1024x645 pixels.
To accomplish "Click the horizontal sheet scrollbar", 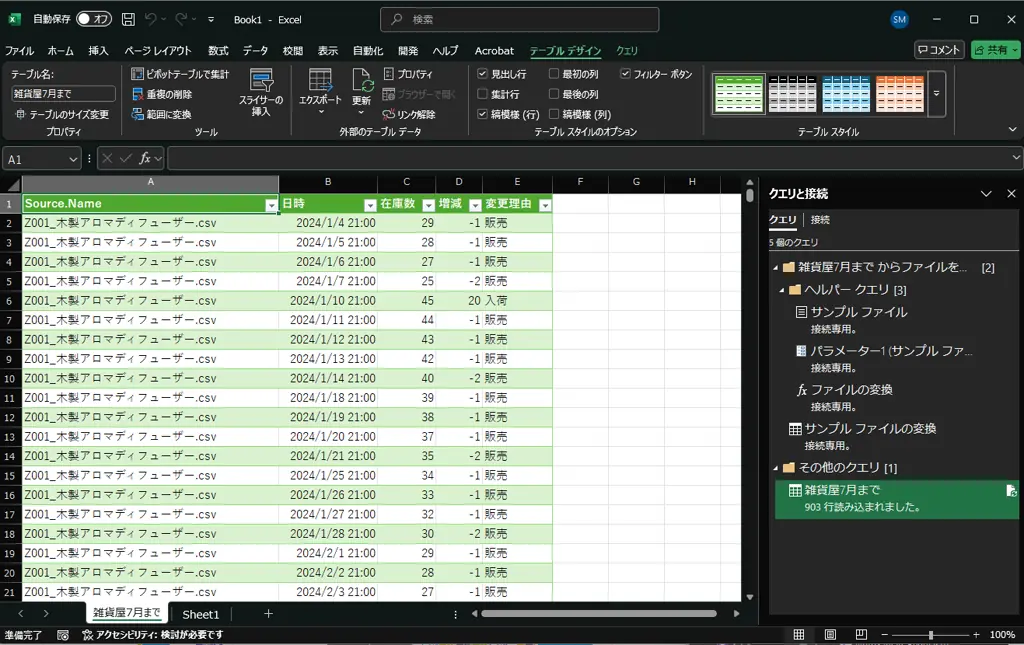I will [x=599, y=614].
